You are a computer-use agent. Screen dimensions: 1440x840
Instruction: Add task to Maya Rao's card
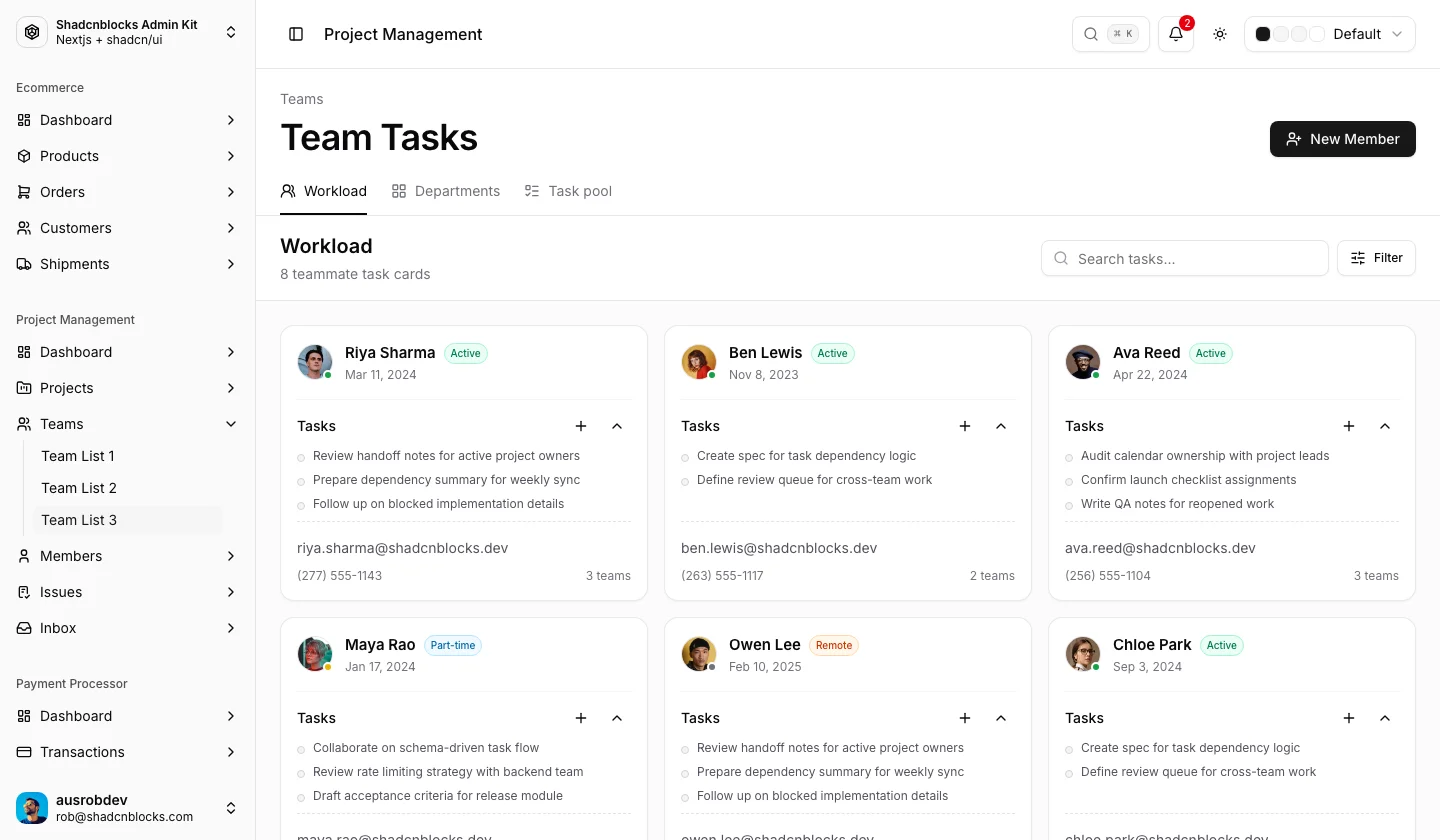tap(581, 718)
